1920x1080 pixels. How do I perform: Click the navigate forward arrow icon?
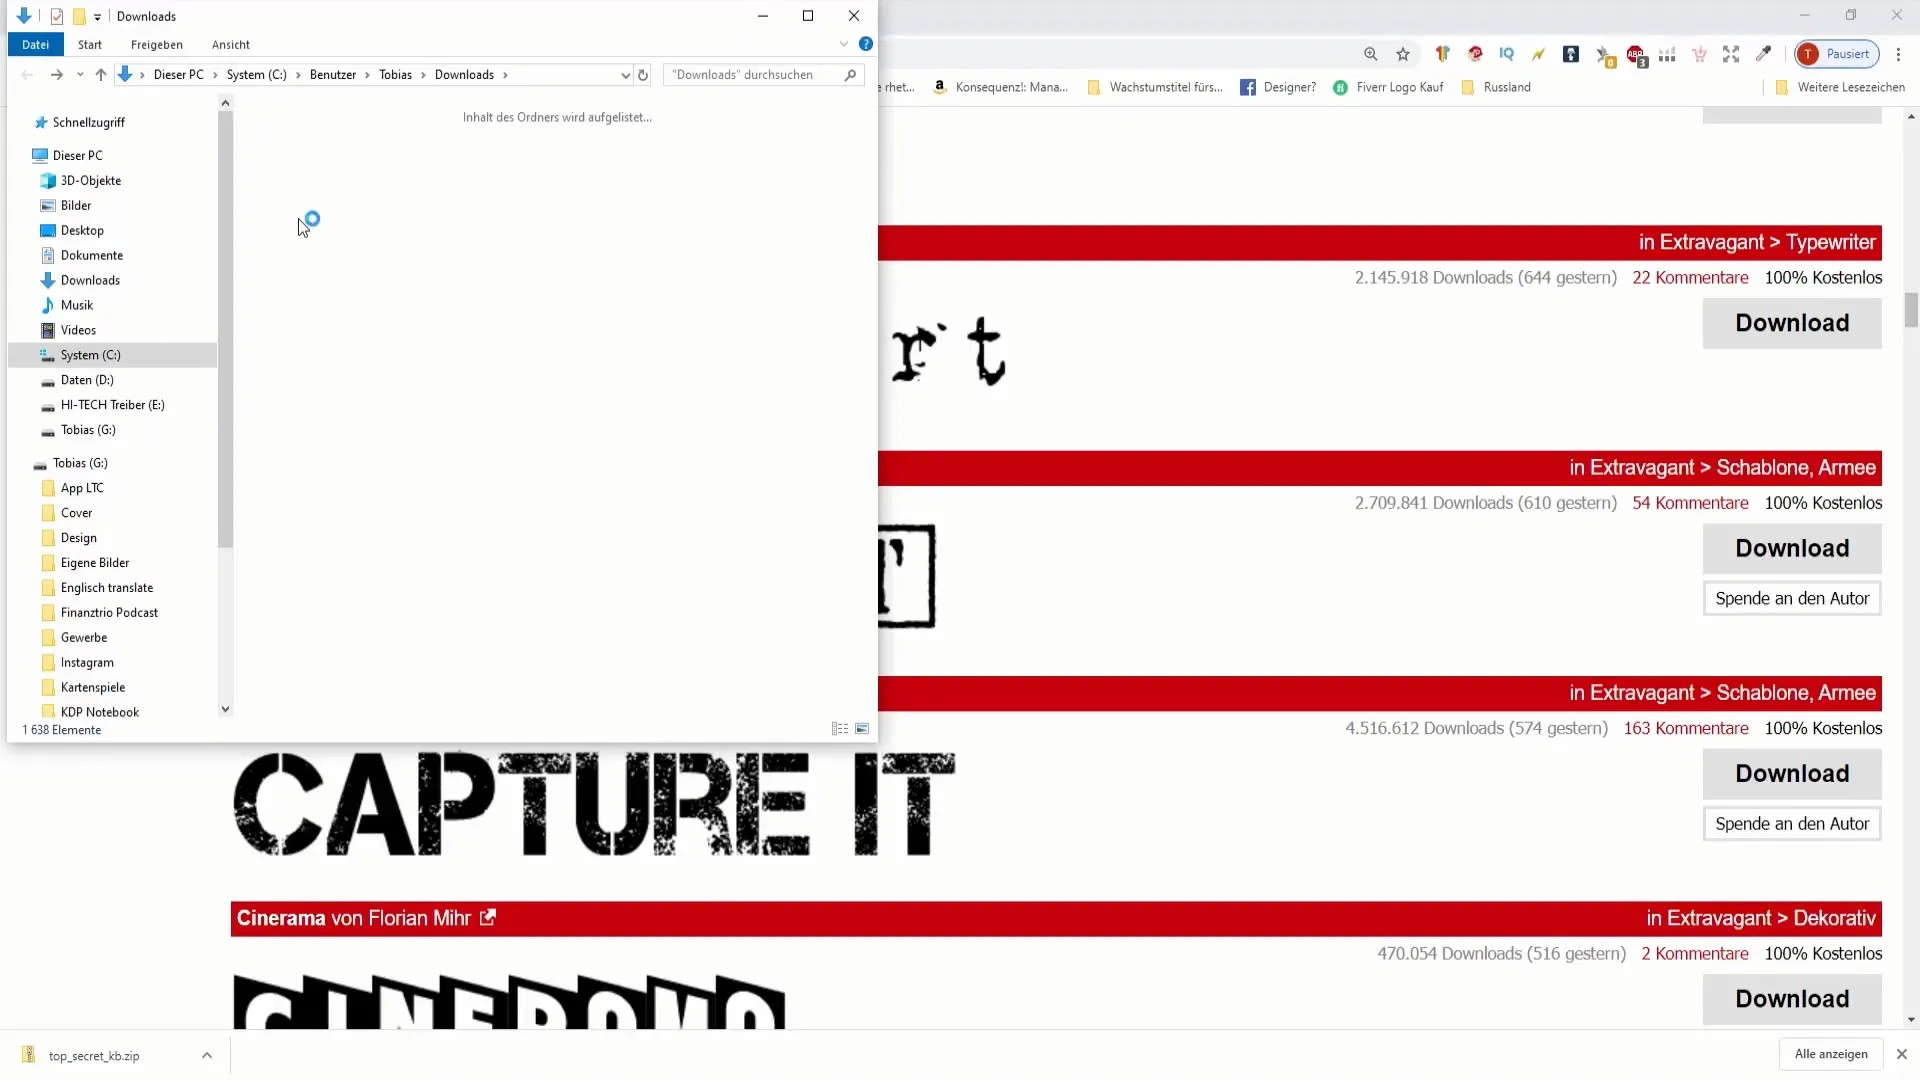click(x=54, y=75)
